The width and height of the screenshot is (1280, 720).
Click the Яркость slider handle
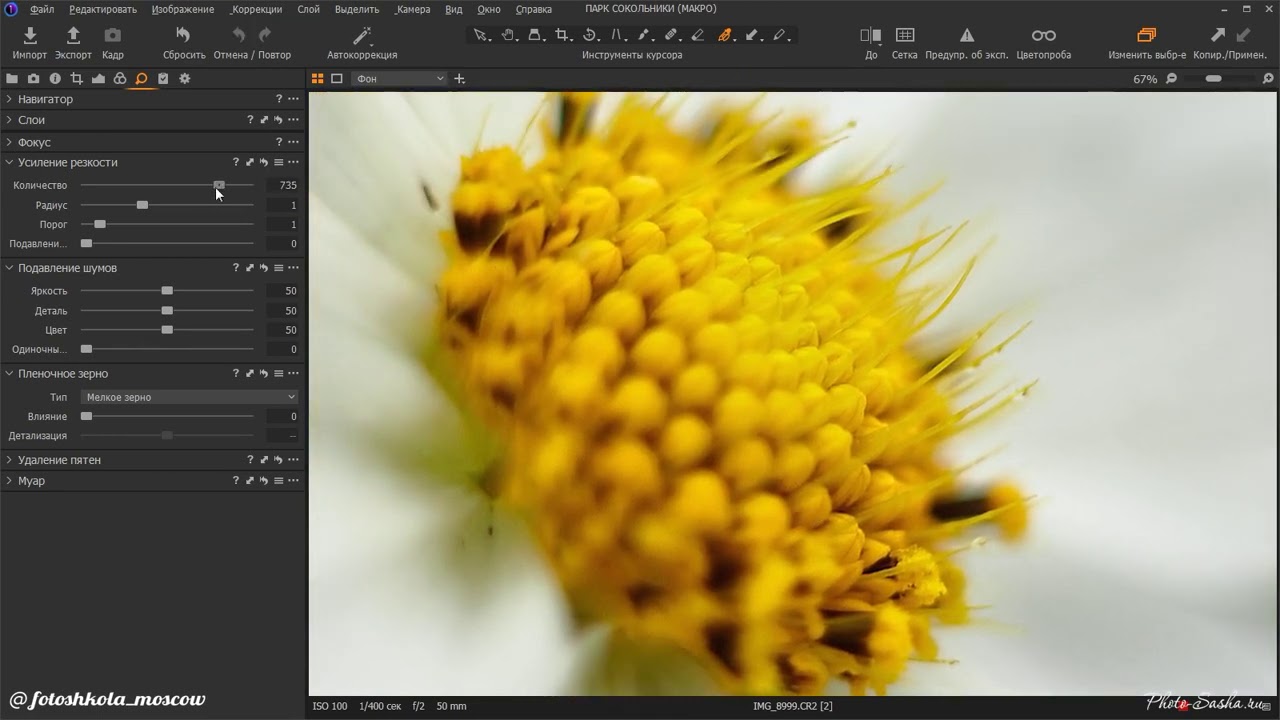click(x=167, y=291)
